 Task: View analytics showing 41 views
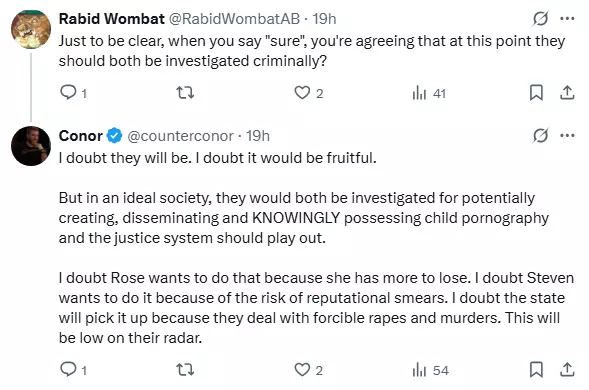coord(429,93)
